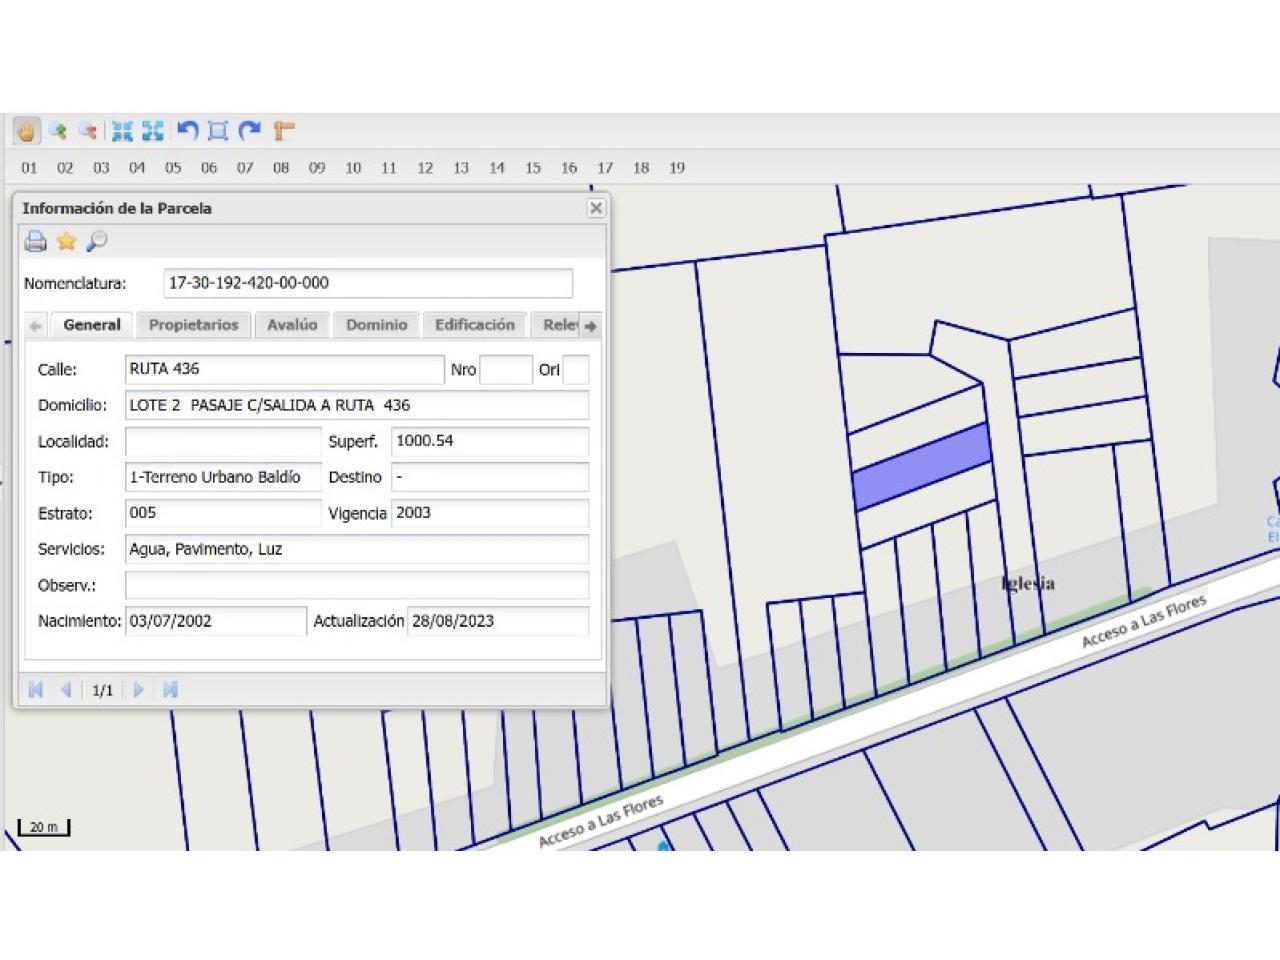The width and height of the screenshot is (1280, 960).
Task: Switch to the Avalúo tab
Action: [x=292, y=325]
